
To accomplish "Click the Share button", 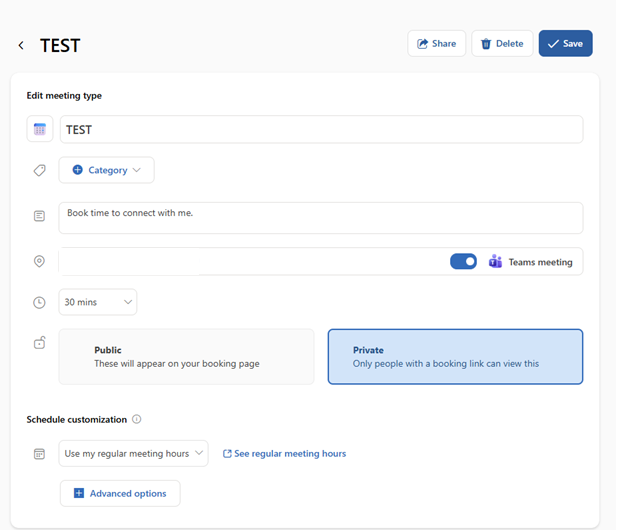I will [437, 43].
